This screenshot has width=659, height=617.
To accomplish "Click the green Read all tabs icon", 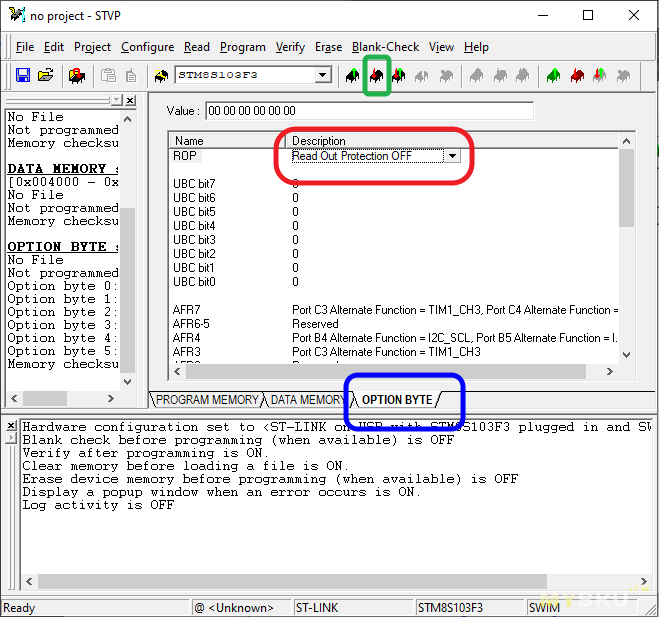I will point(553,75).
